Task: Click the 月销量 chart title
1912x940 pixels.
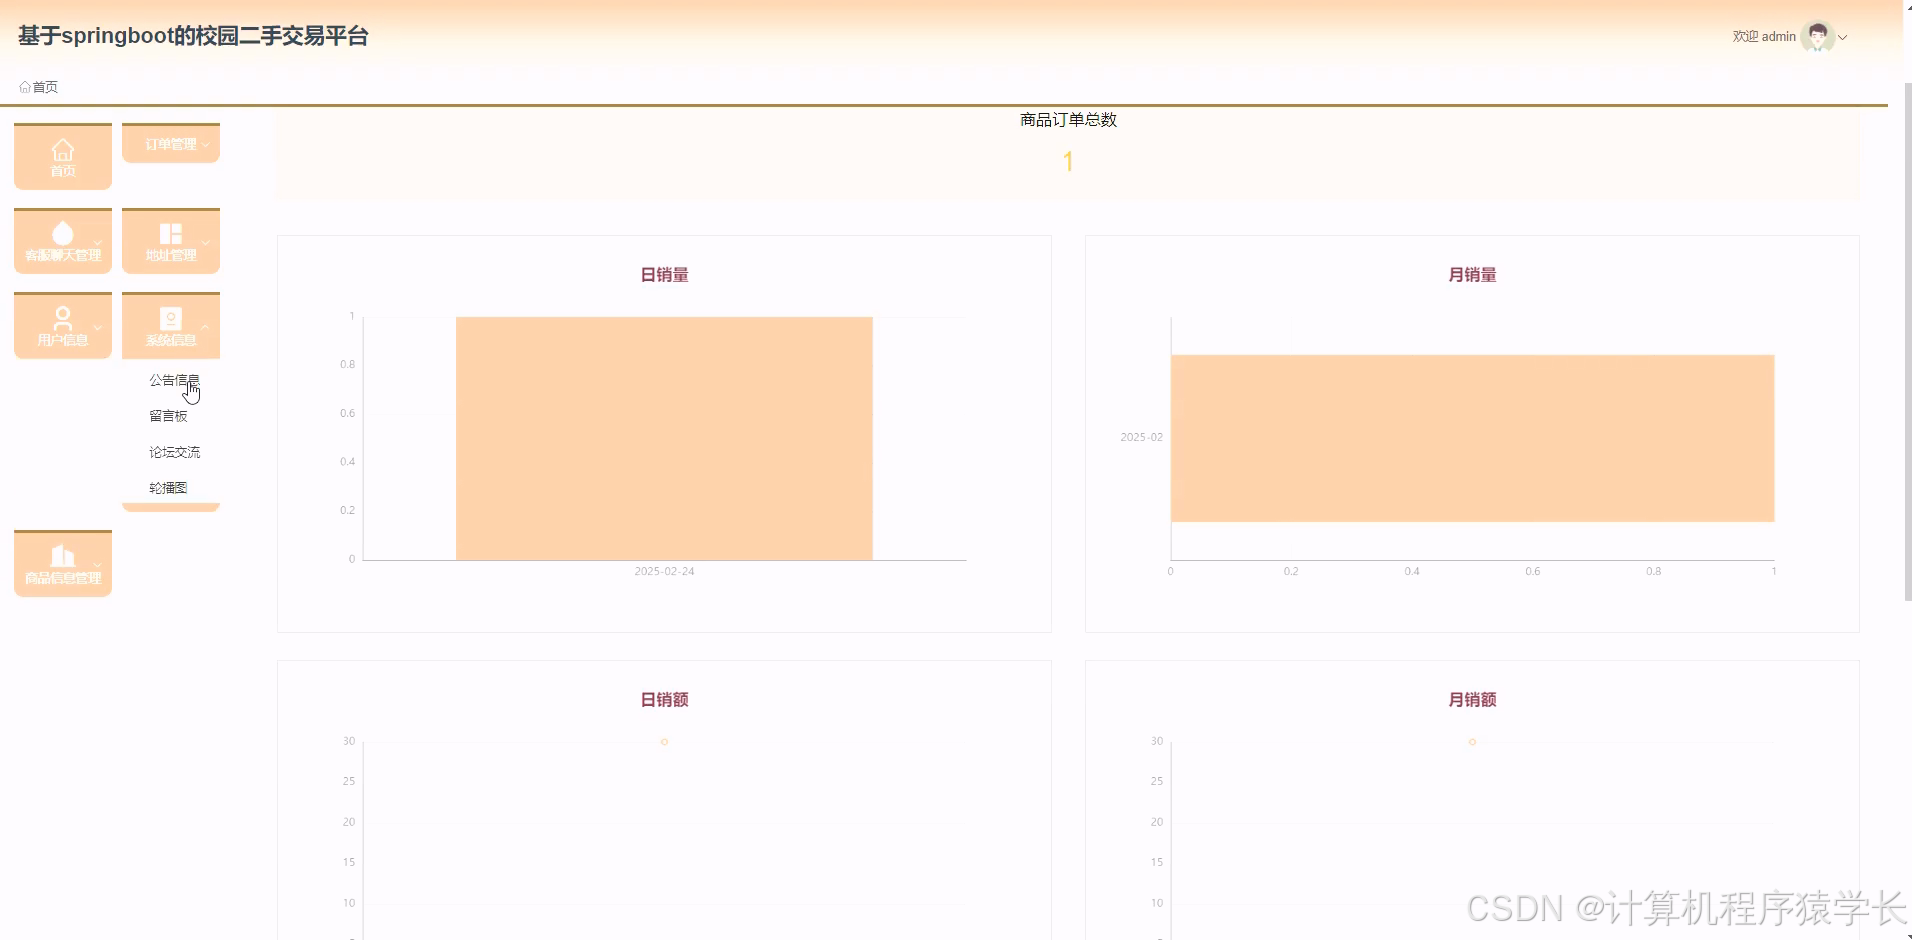Action: [1472, 275]
